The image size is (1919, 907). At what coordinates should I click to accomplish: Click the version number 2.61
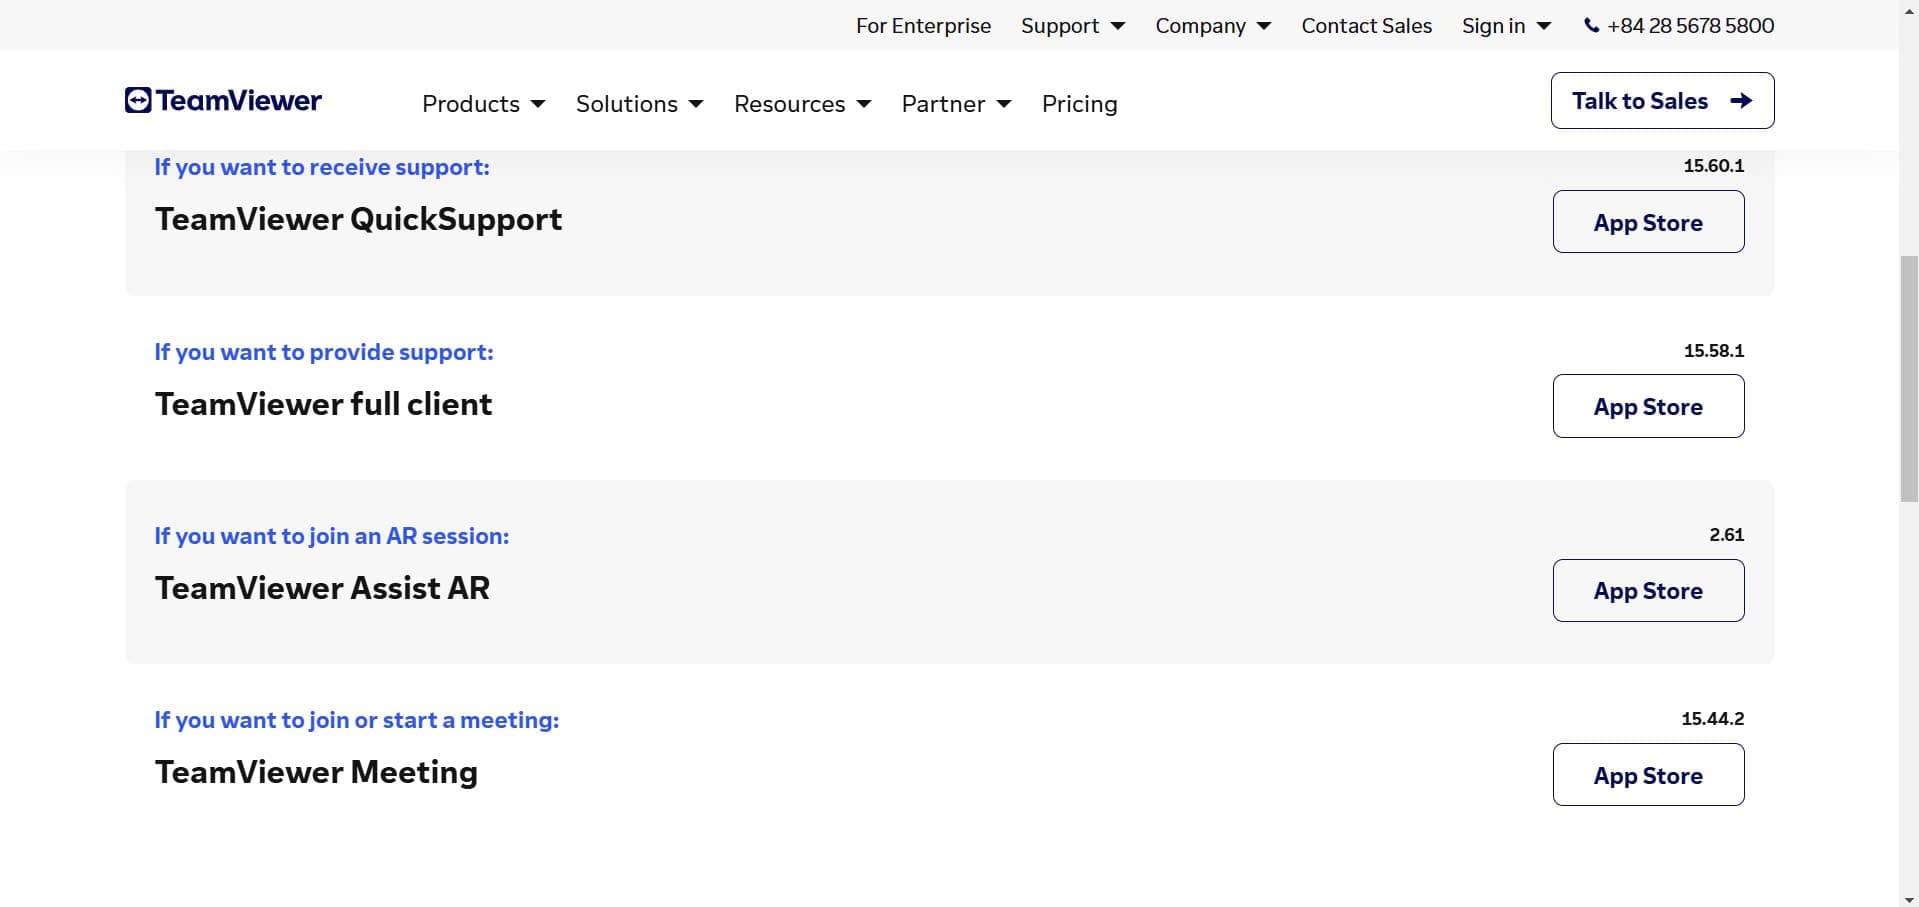(x=1726, y=535)
